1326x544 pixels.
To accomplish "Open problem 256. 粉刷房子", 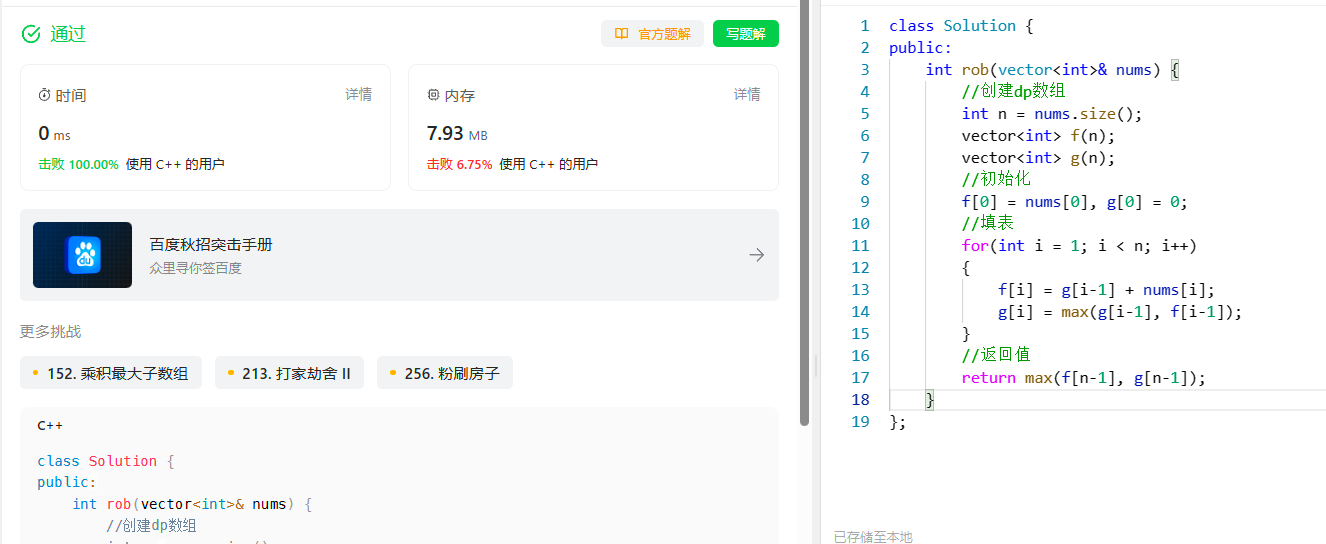I will [445, 373].
